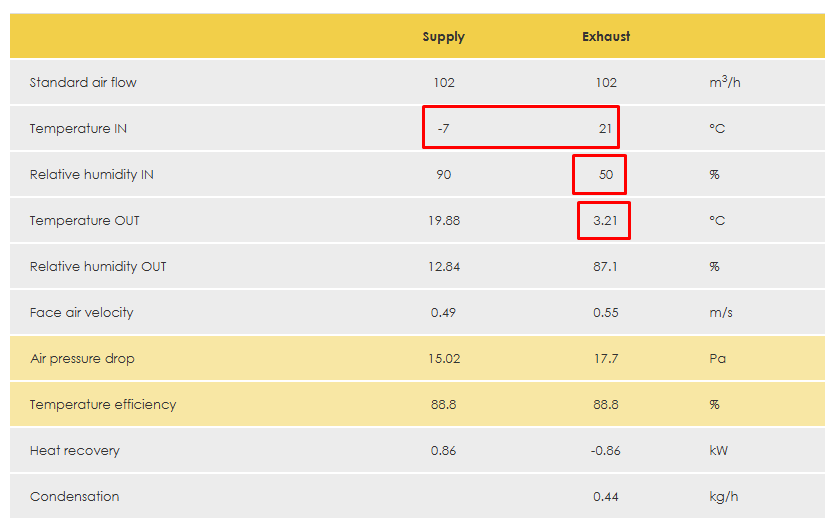This screenshot has width=831, height=526.
Task: Click Exhaust Temperature OUT value 3.21
Action: (605, 221)
